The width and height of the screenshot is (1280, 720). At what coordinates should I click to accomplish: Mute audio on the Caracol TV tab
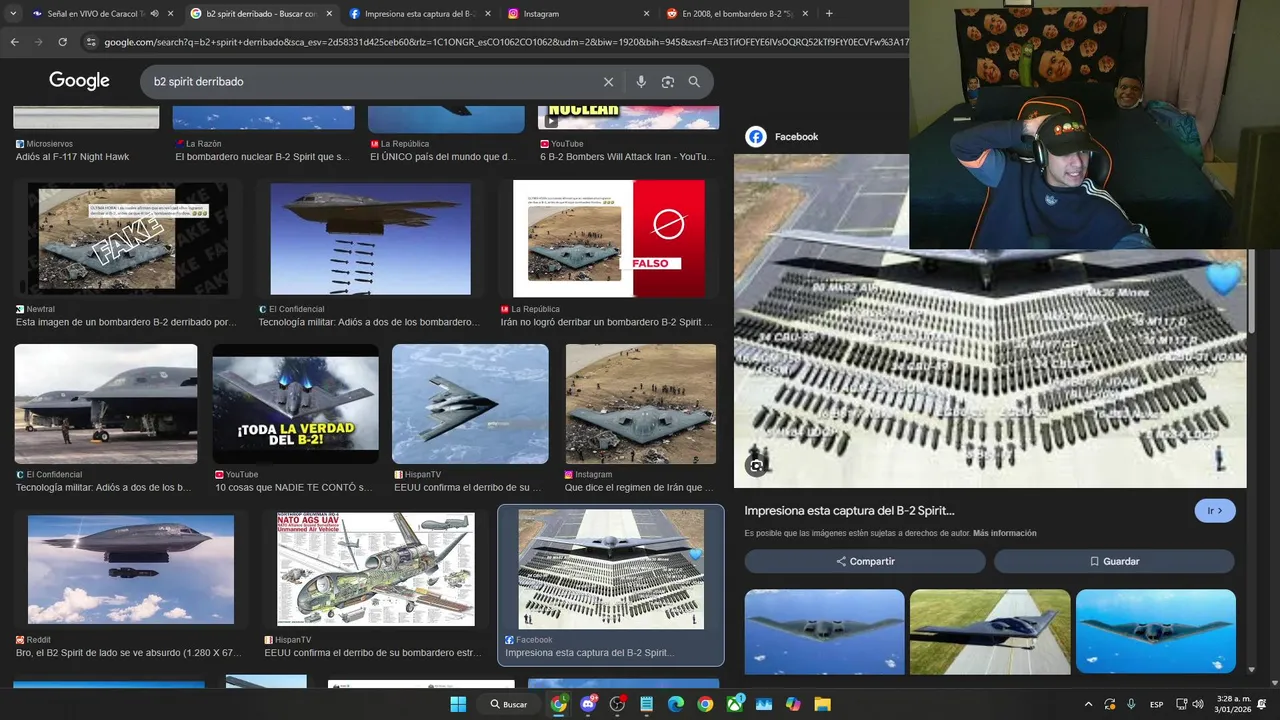(x=154, y=14)
